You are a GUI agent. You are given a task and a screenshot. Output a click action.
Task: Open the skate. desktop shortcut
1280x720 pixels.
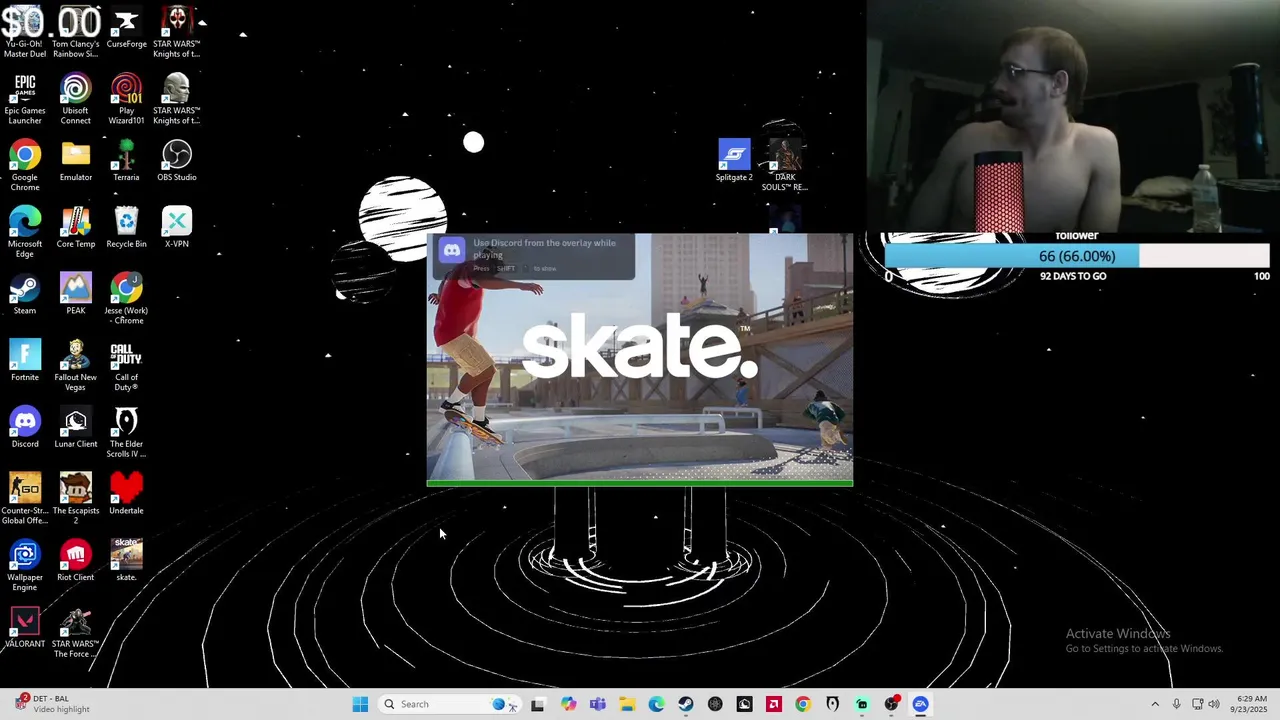(x=126, y=560)
